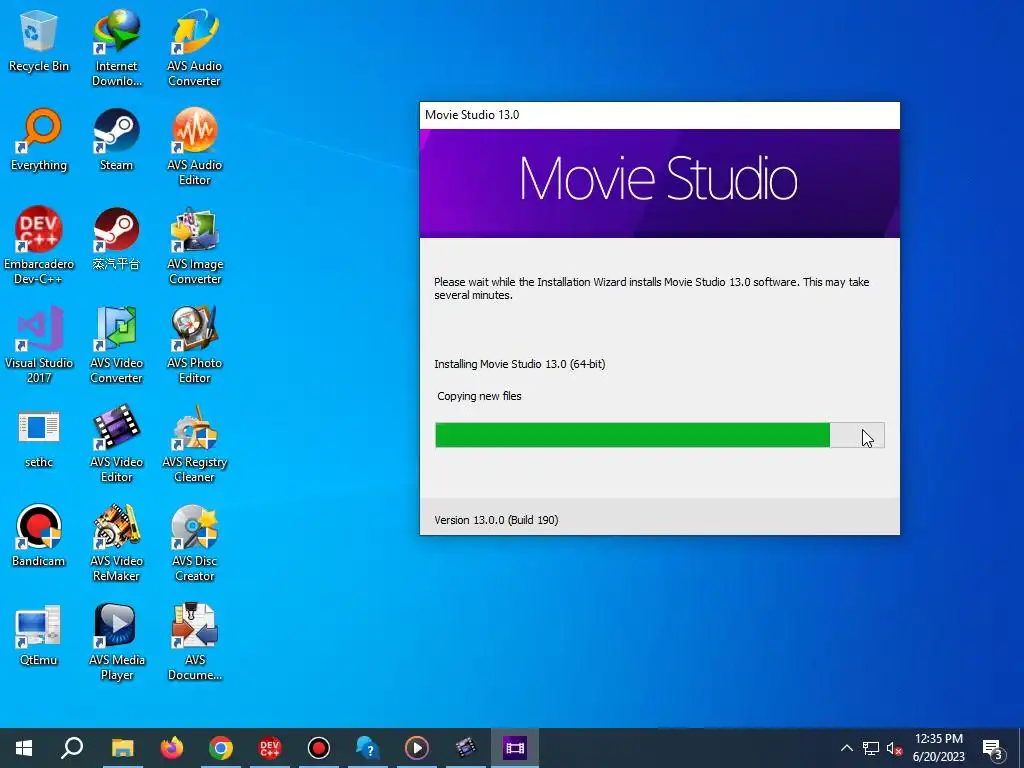Open the clock showing 12:35 PM
The width and height of the screenshot is (1024, 768).
[938, 748]
